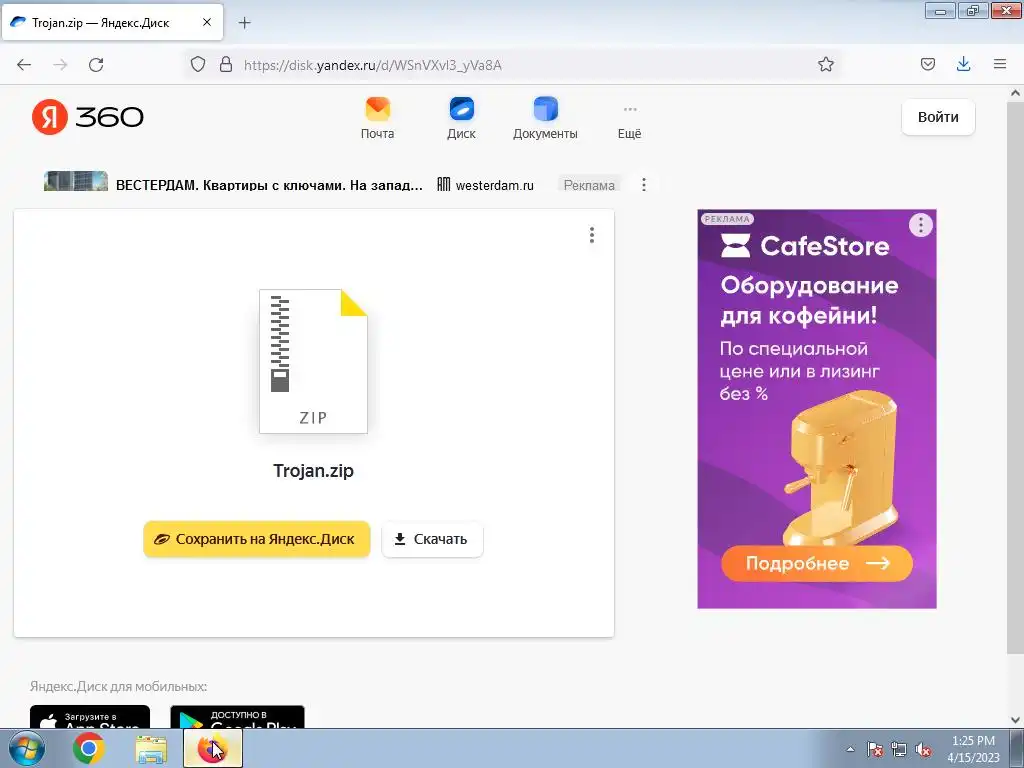1024x768 pixels.
Task: Click the forward navigation arrow
Action: (60, 65)
